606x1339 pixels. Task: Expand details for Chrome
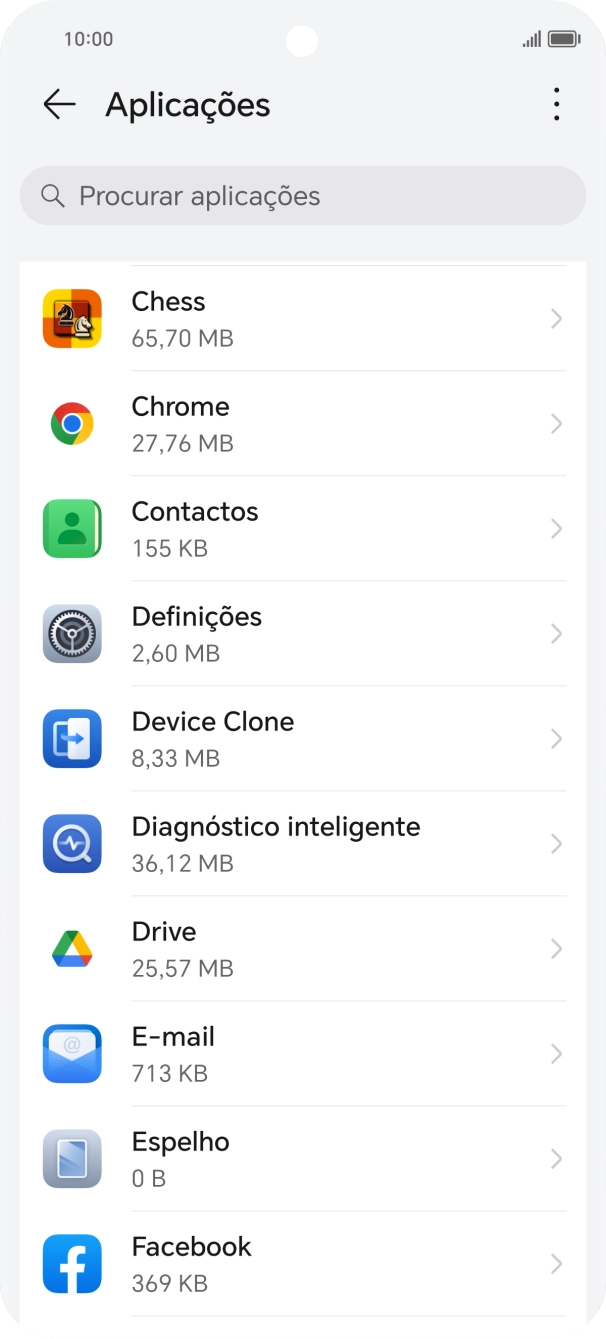(x=556, y=423)
